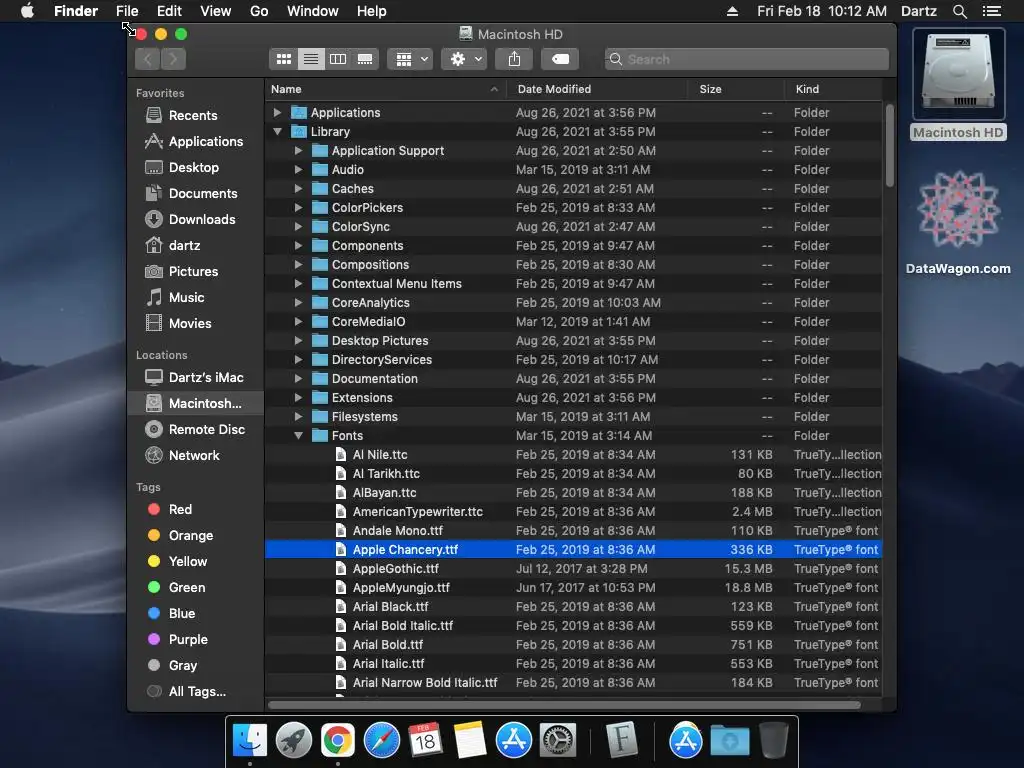Viewport: 1024px width, 768px height.
Task: Launch Chrome from the Dock
Action: (338, 740)
